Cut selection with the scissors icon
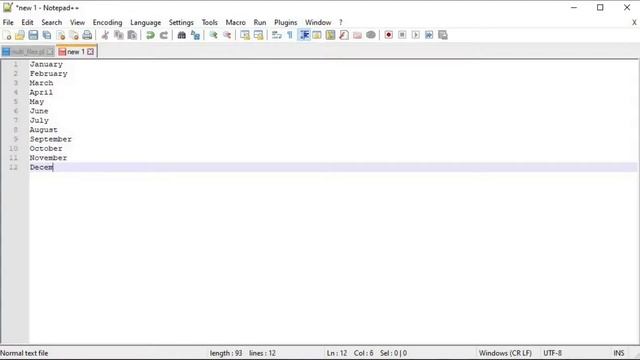 click(105, 35)
